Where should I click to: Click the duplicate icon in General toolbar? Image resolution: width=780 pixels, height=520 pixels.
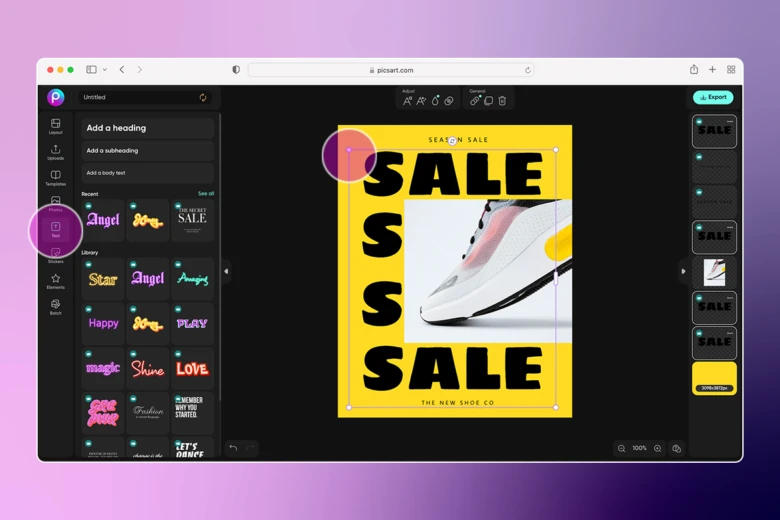(489, 100)
